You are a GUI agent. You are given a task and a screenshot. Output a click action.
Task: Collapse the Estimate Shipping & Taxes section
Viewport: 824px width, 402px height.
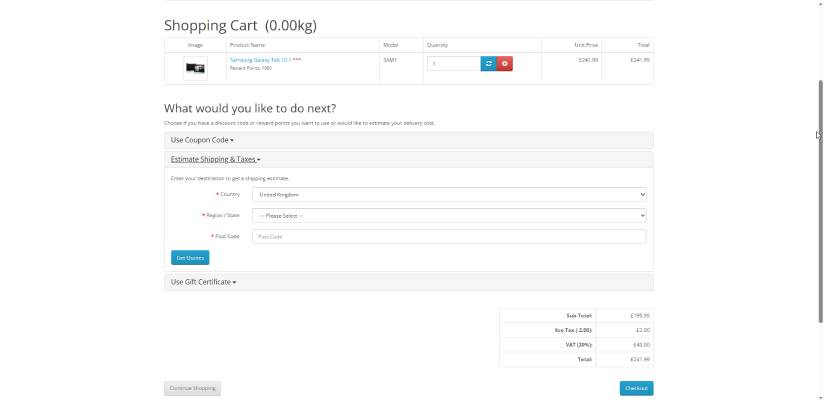point(215,159)
